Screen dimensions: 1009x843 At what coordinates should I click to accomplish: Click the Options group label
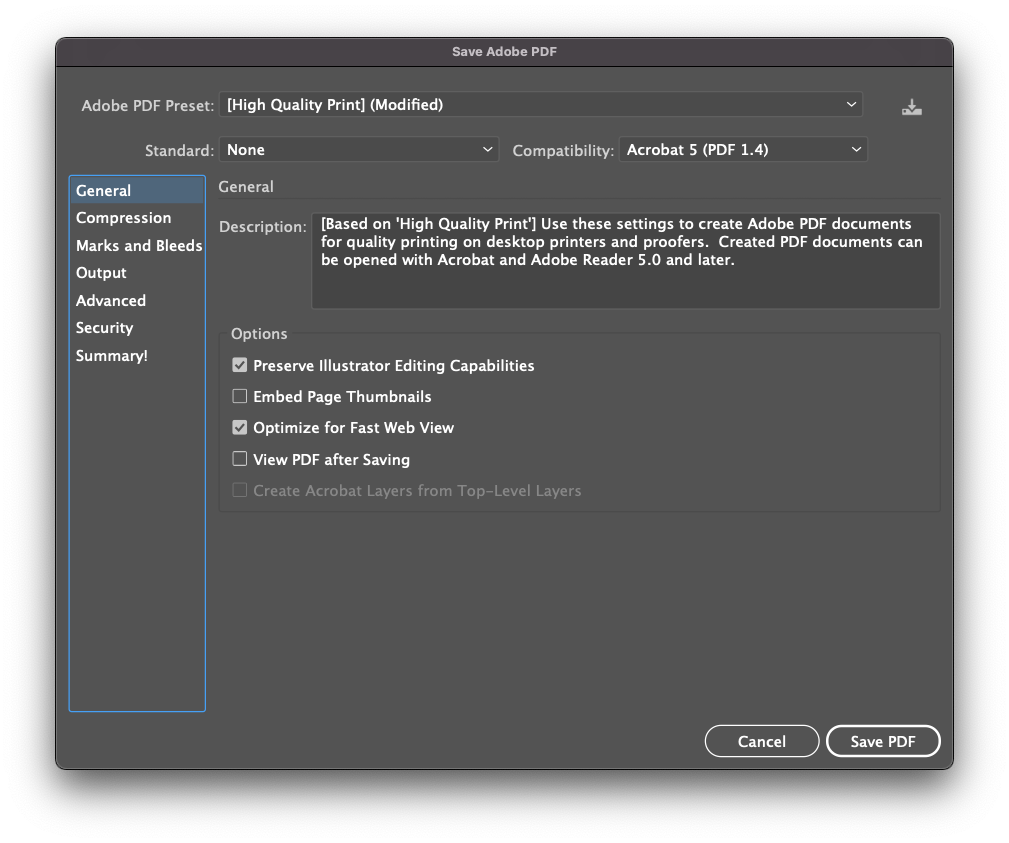[x=259, y=333]
